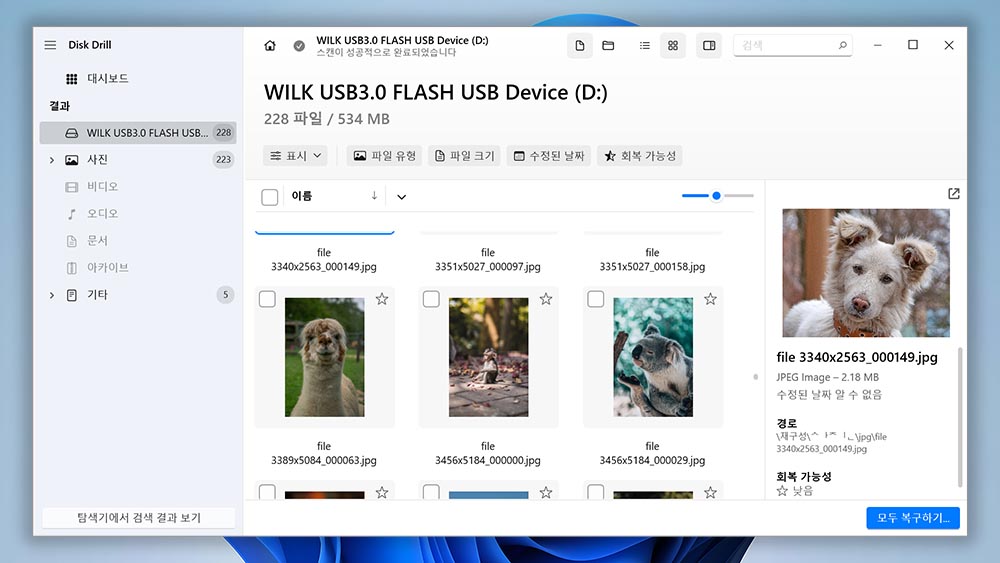Click 탐색기에서 검색 결과 보기 button
The image size is (1000, 563).
(x=138, y=518)
